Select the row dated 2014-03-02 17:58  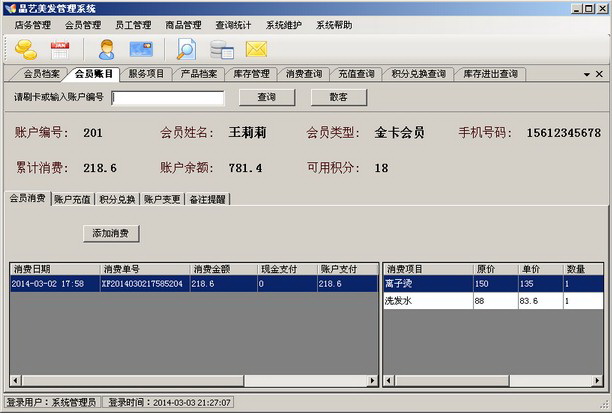[x=194, y=284]
